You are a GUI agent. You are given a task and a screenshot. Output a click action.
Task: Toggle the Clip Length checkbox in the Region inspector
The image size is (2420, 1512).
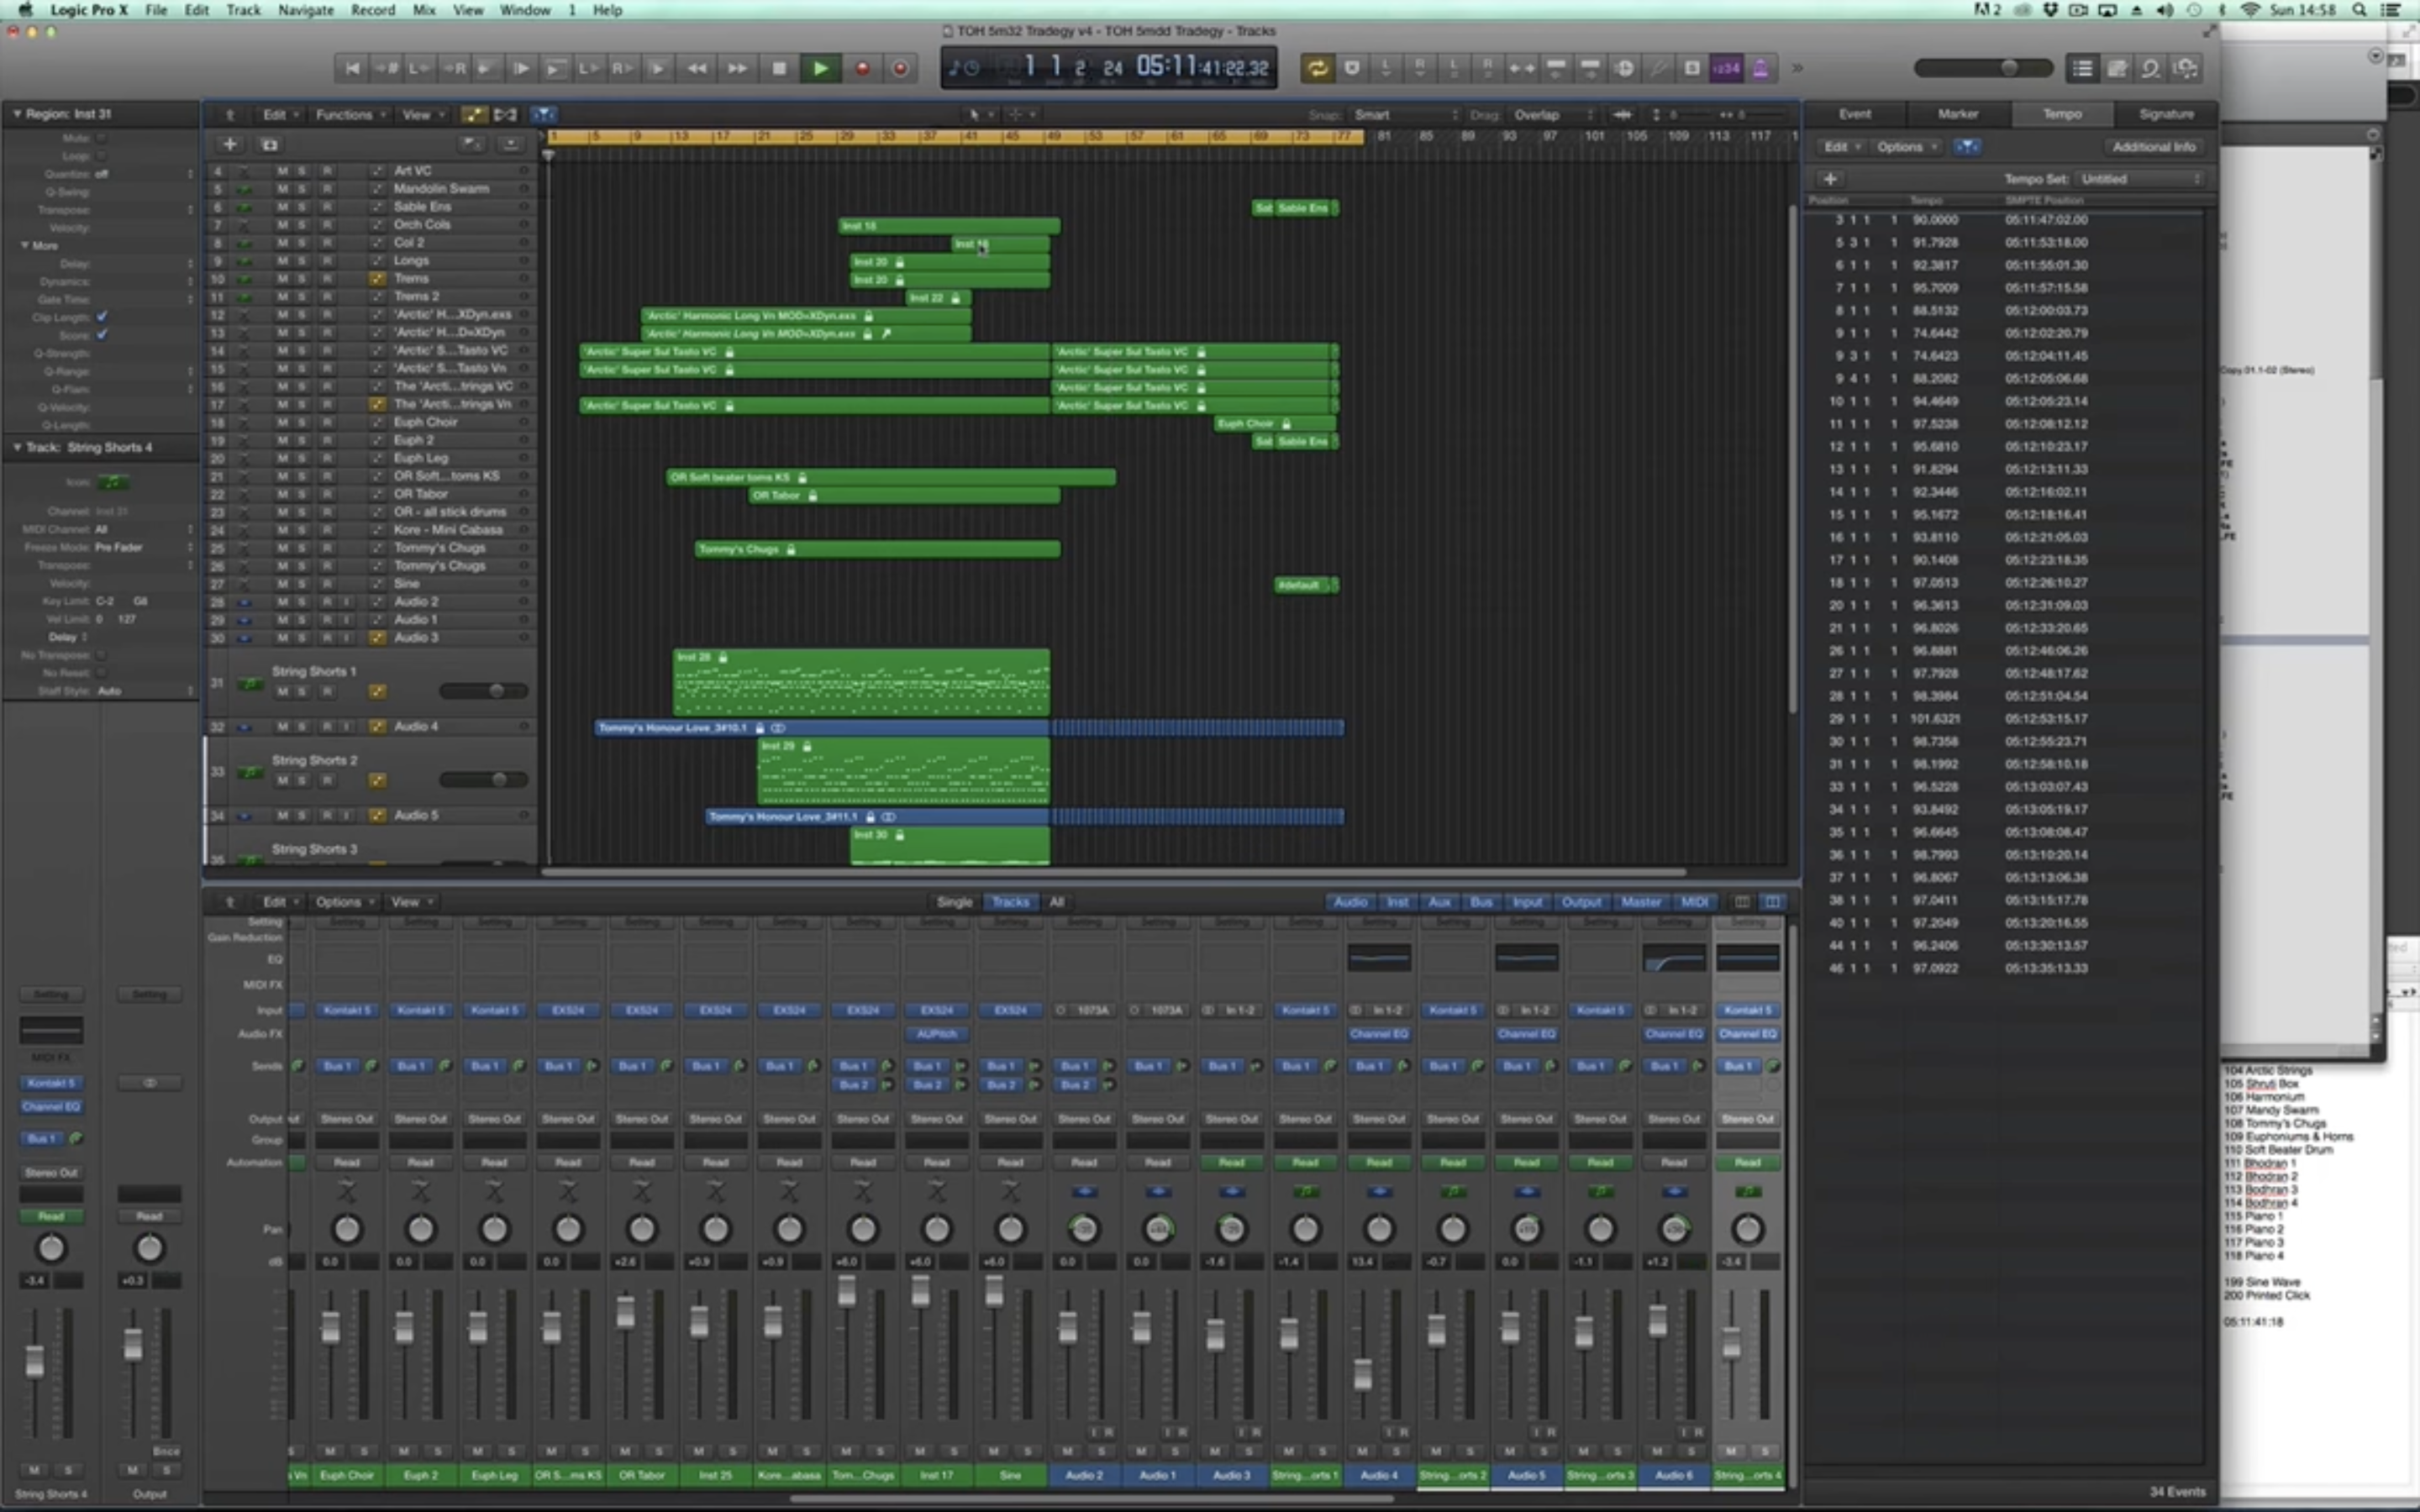(x=103, y=317)
